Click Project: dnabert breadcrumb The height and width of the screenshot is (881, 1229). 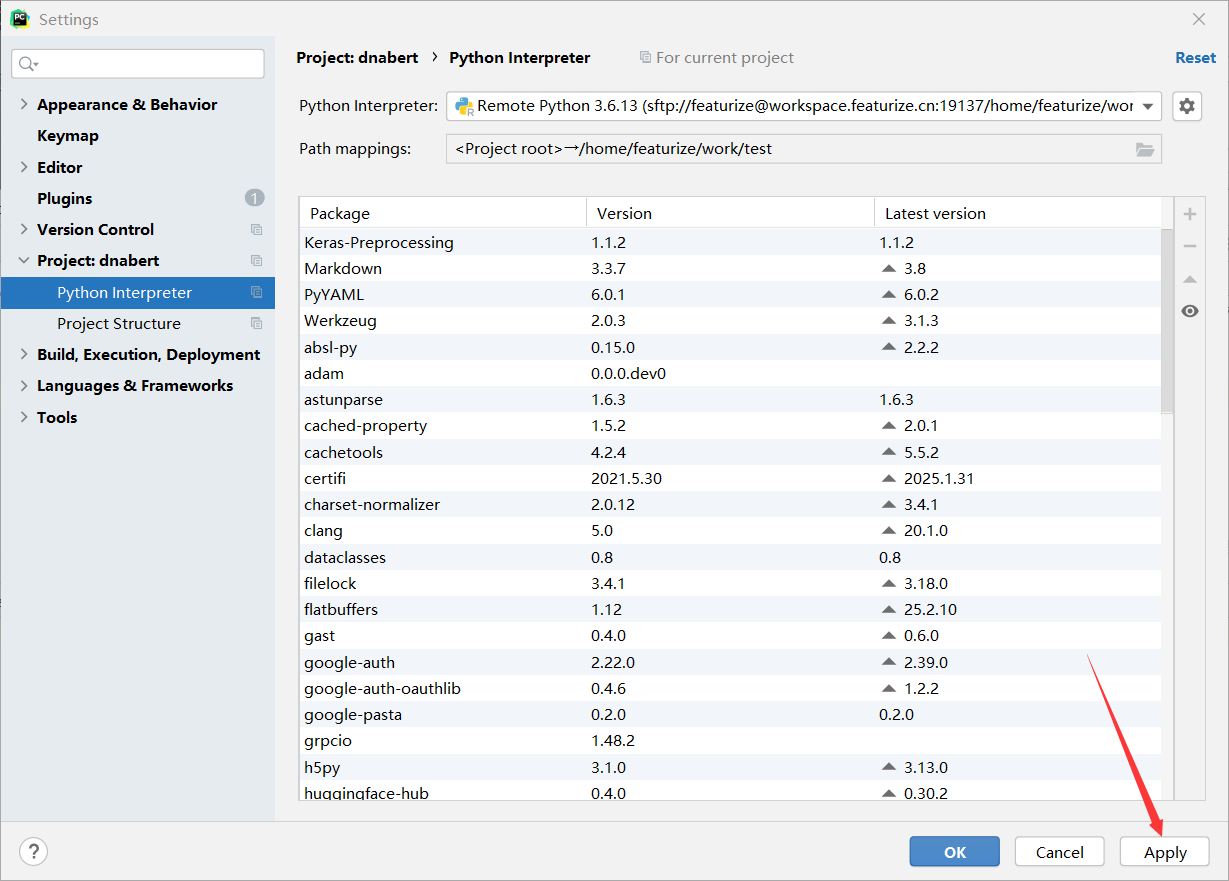357,58
